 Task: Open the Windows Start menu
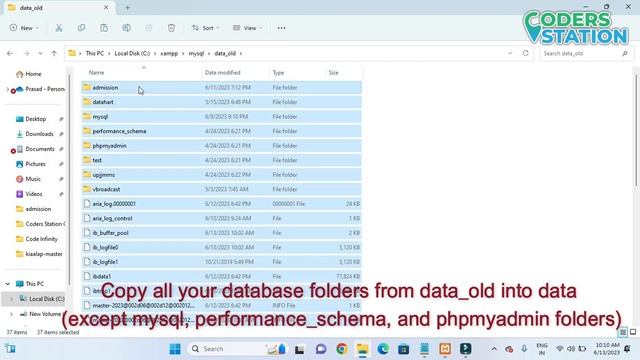tap(175, 349)
